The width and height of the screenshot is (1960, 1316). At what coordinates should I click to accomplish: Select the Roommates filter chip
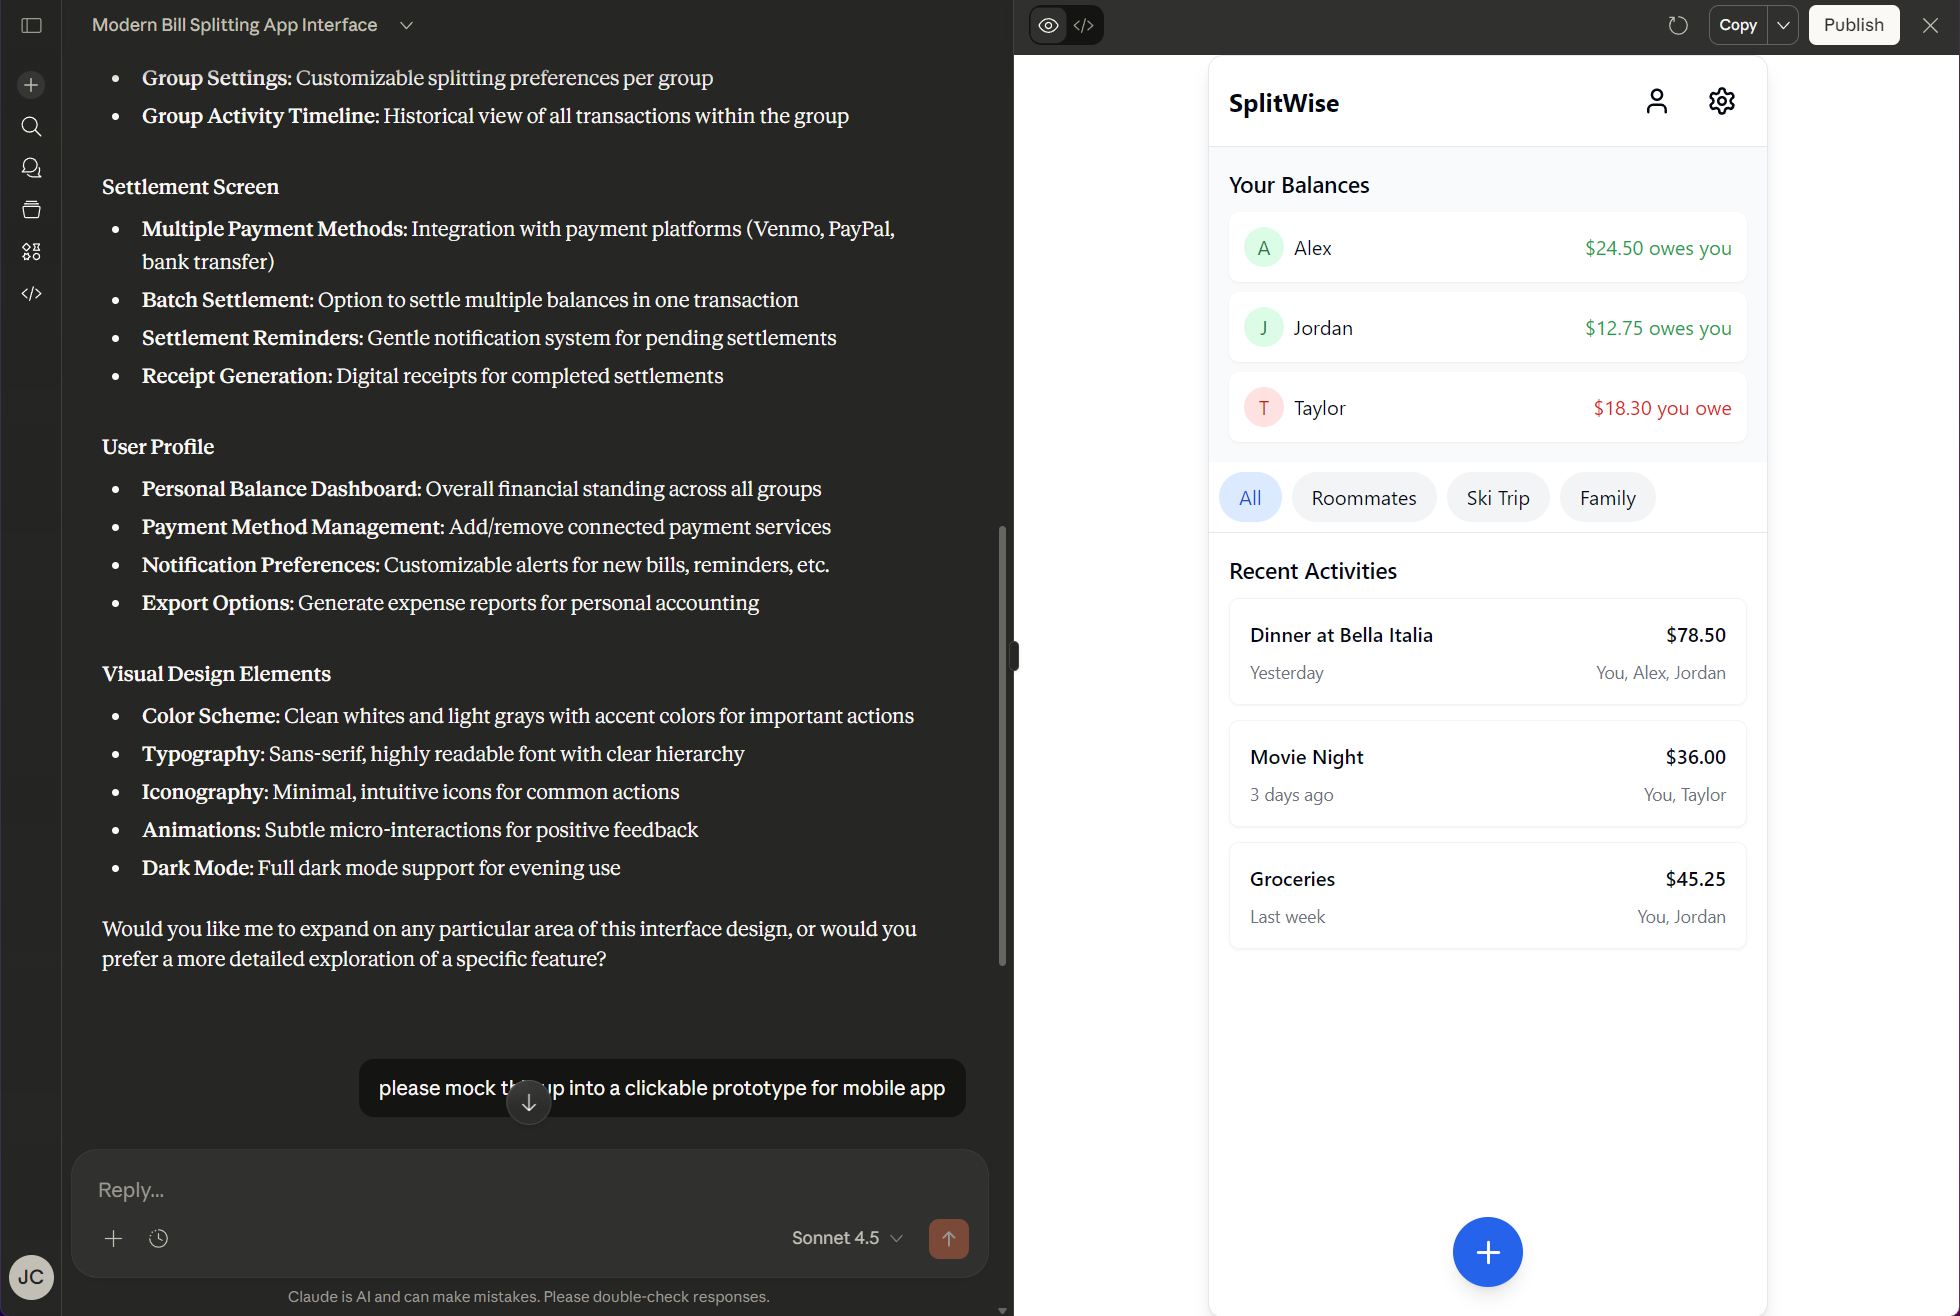(x=1363, y=498)
